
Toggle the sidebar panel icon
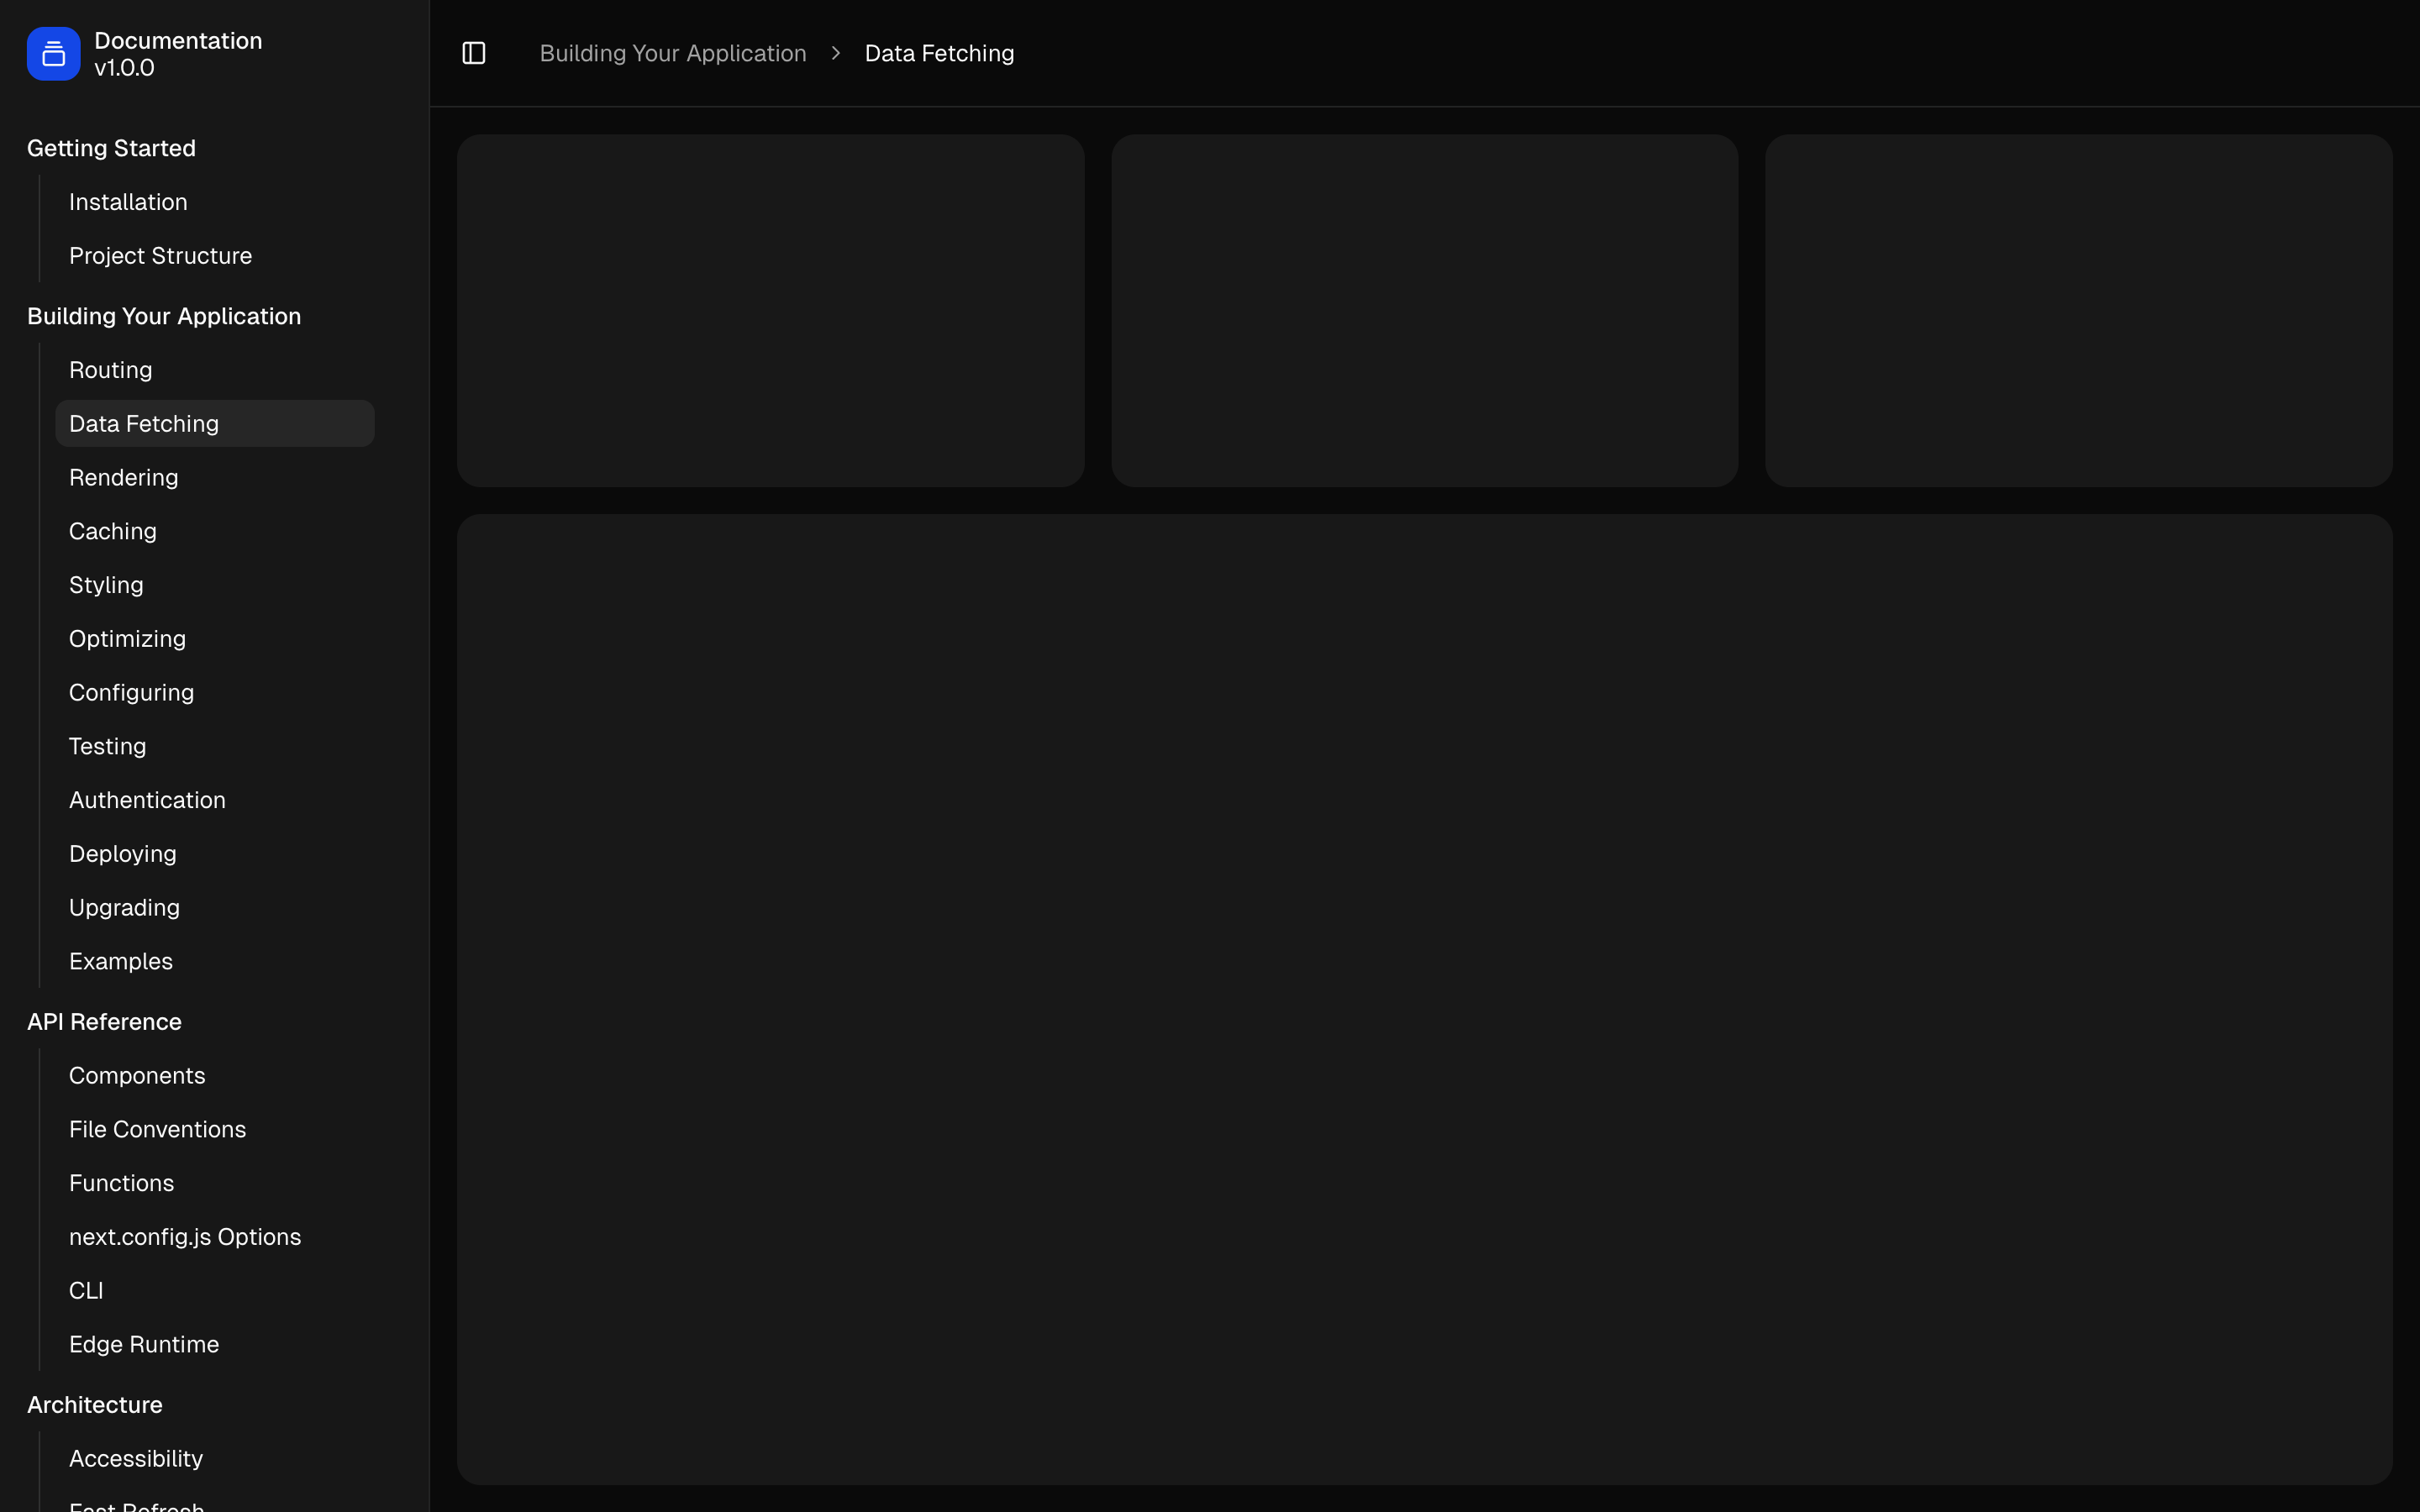click(473, 53)
